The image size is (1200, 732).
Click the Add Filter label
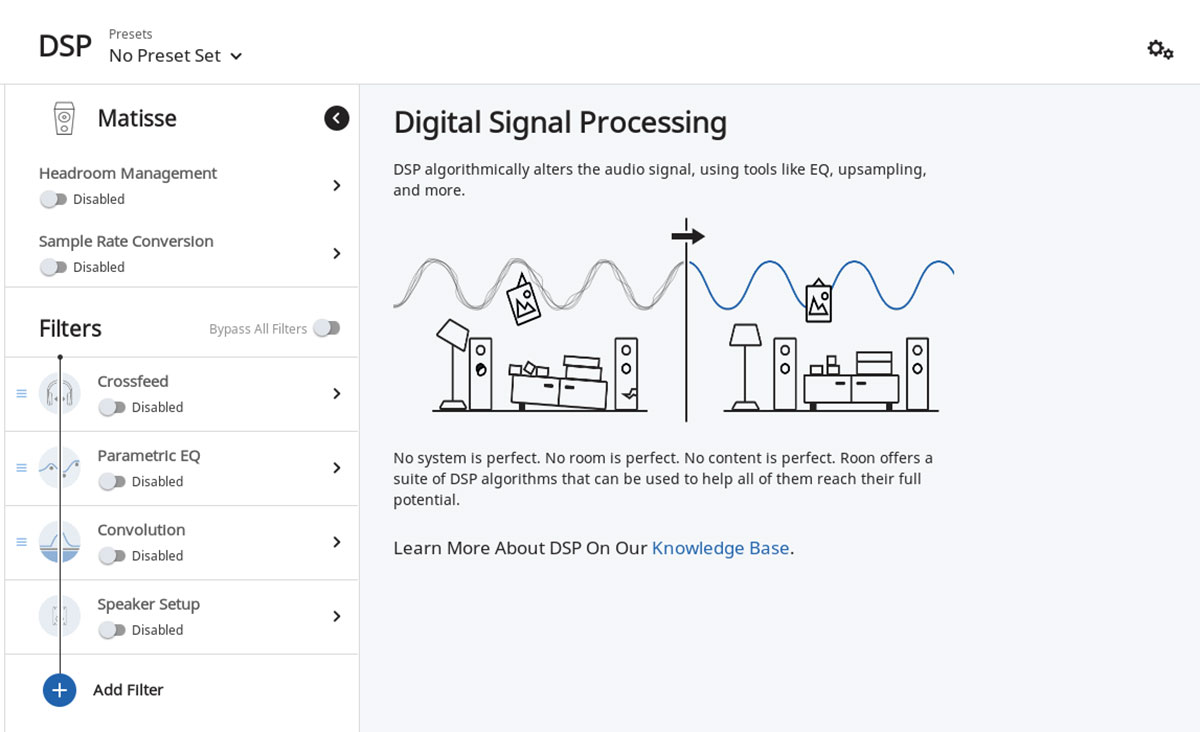[128, 690]
